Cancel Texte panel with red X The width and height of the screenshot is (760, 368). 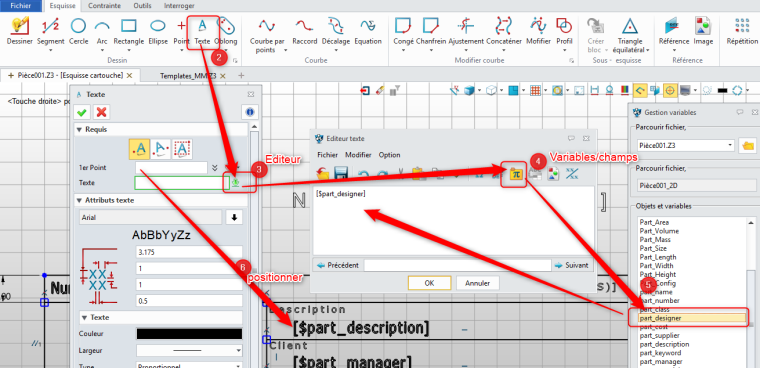click(101, 112)
